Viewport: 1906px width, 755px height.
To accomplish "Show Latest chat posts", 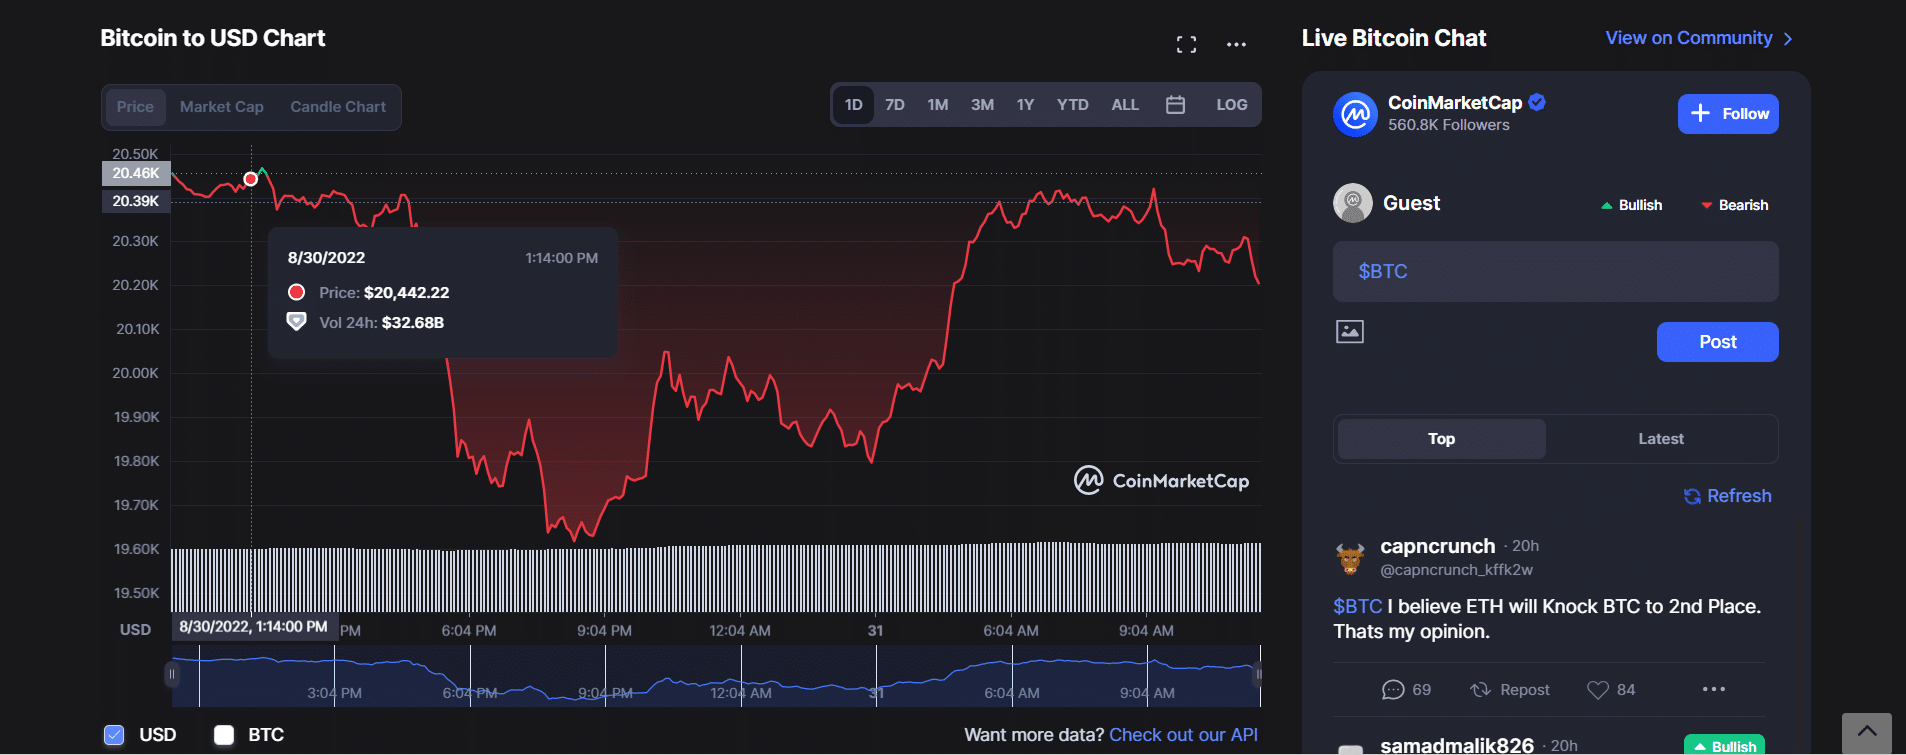I will coord(1661,439).
